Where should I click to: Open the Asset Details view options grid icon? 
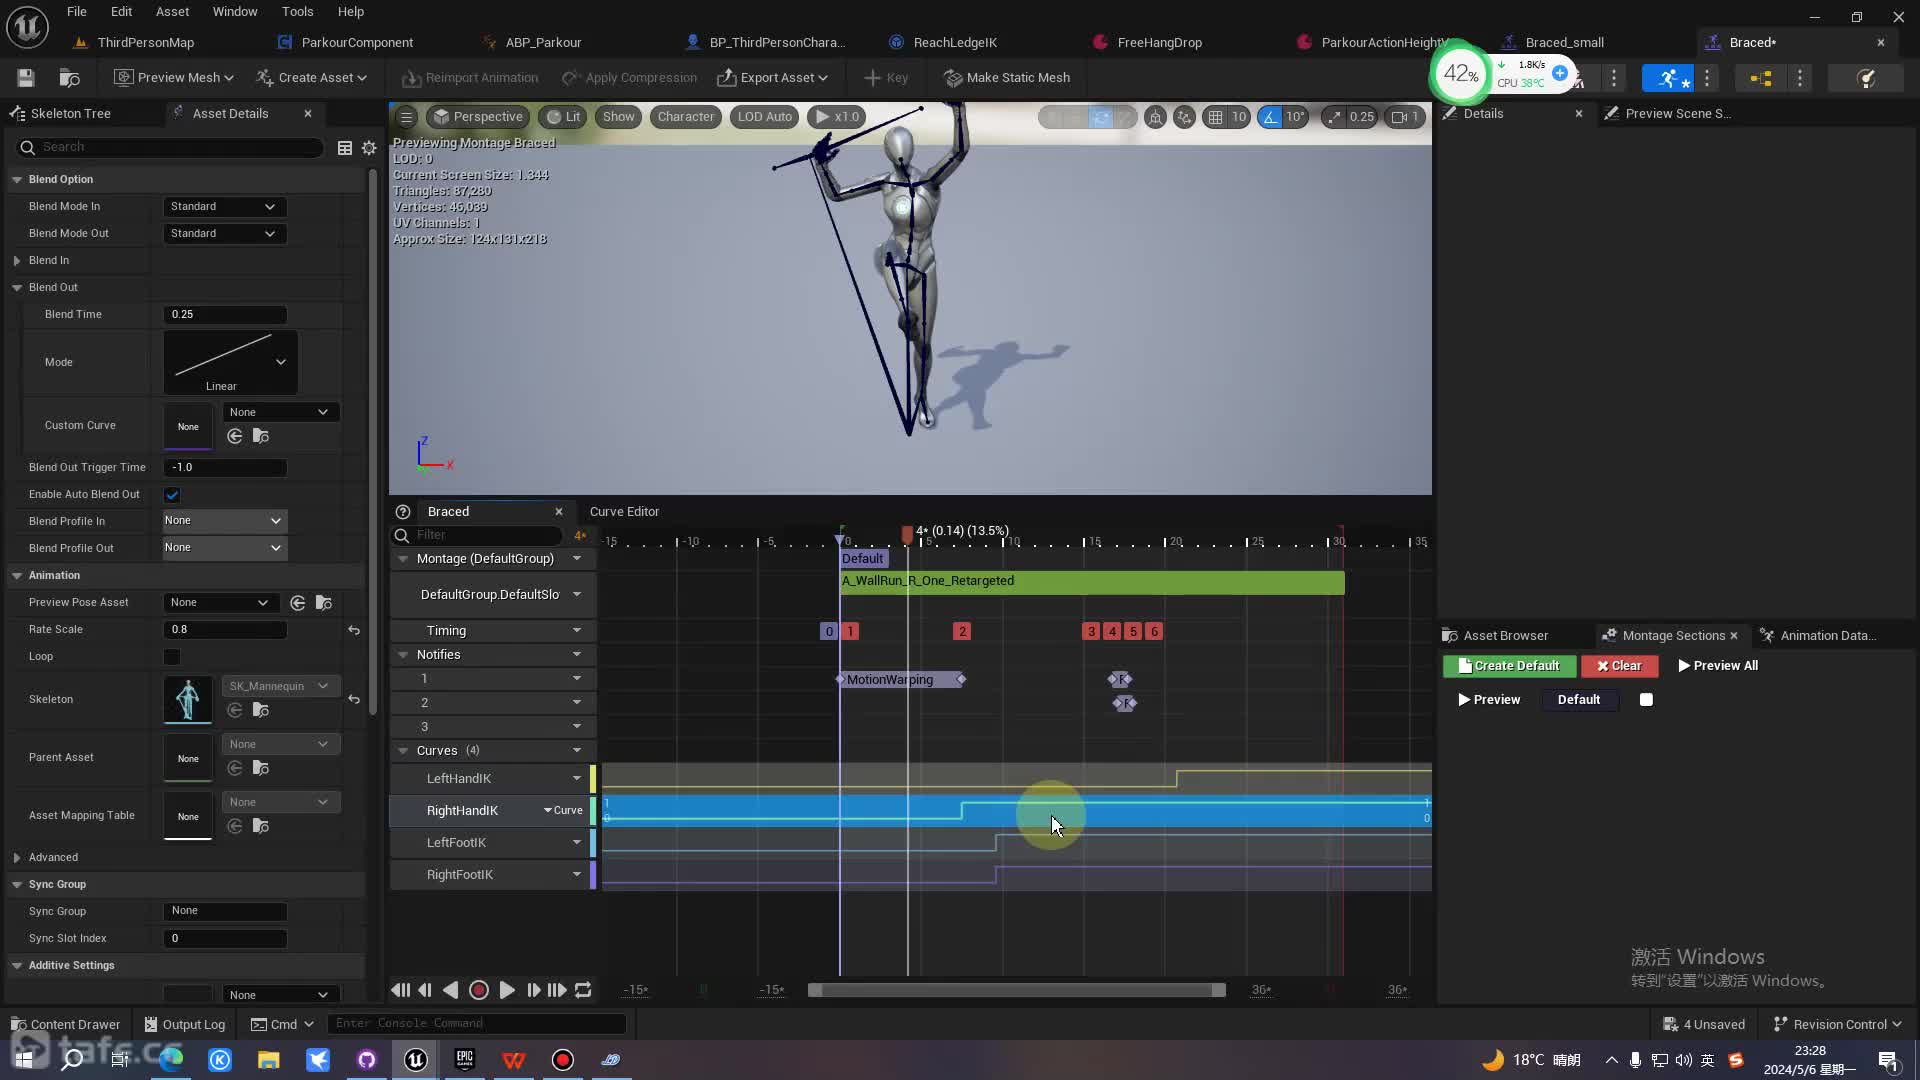[344, 148]
